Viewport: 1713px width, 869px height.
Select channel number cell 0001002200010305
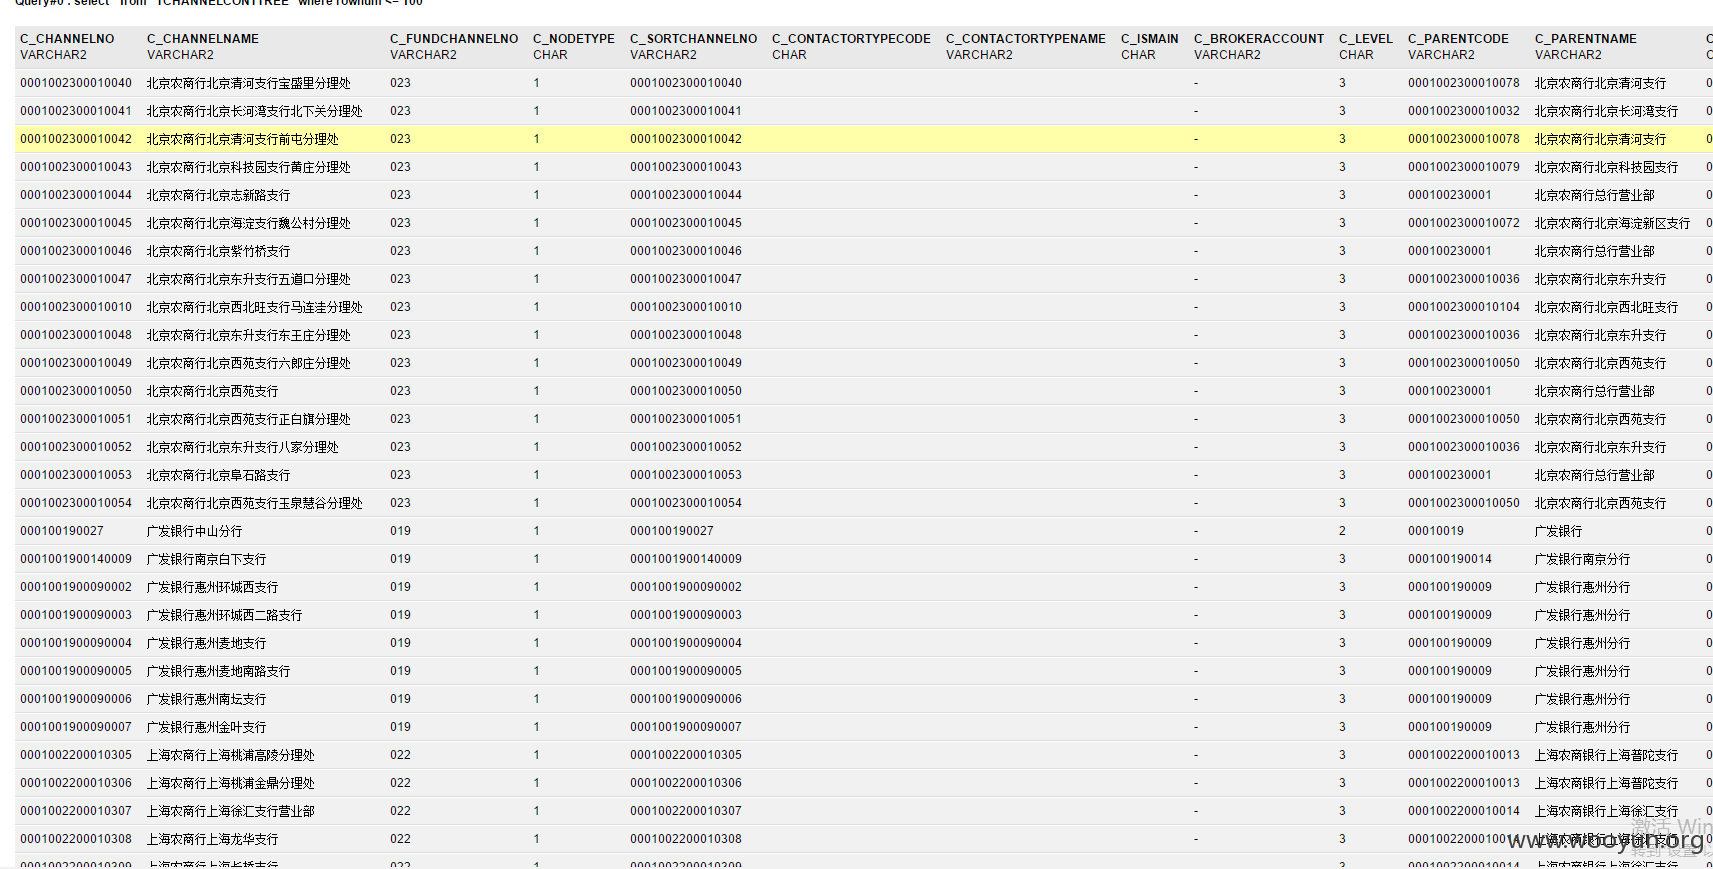pos(76,755)
